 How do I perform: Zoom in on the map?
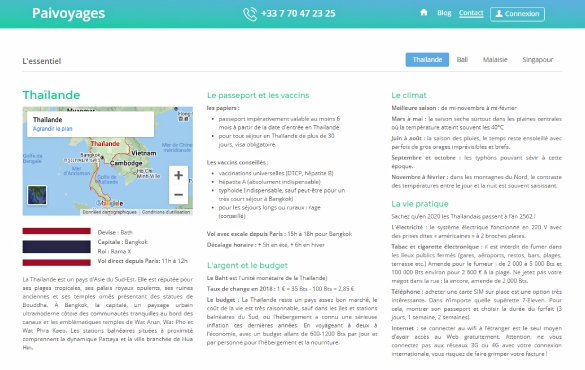178,175
